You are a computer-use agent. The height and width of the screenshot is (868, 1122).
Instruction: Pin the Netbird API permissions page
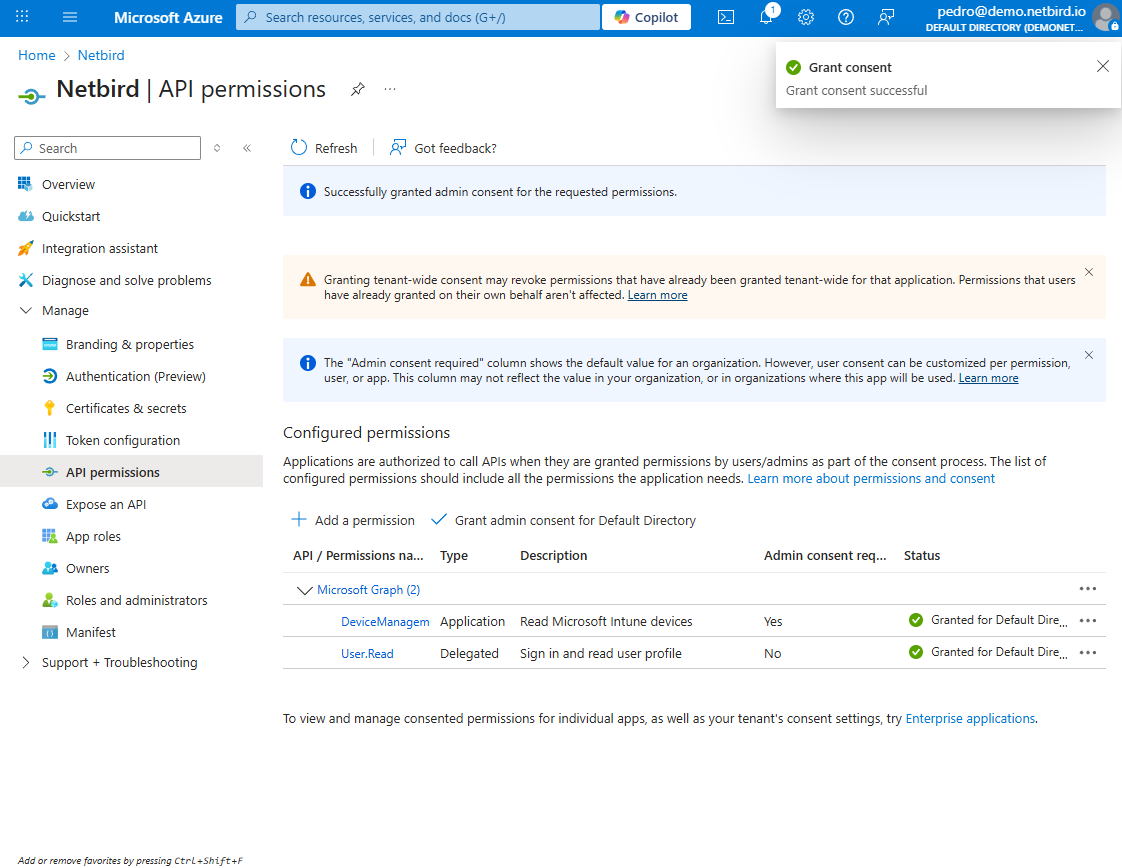point(358,89)
